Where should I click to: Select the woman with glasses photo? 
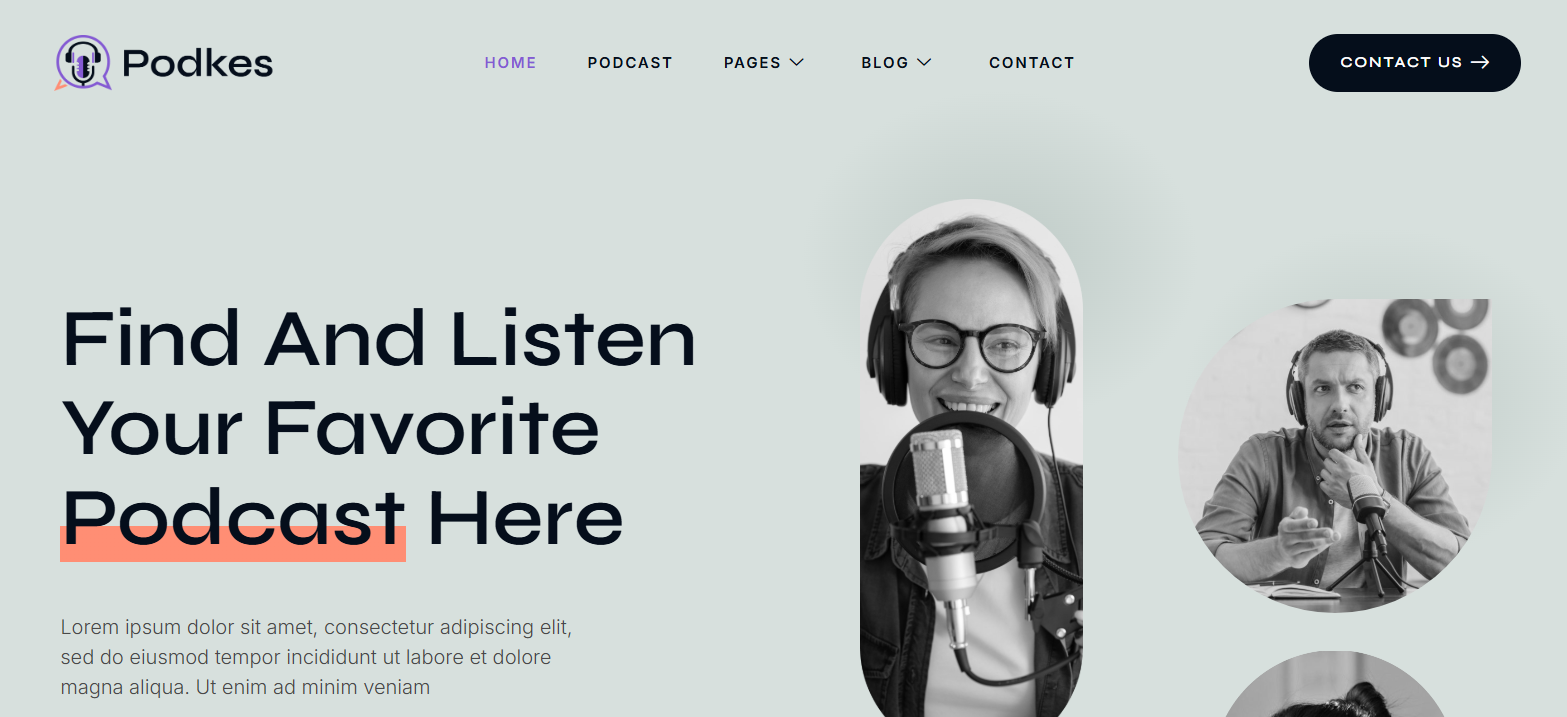pos(971,458)
